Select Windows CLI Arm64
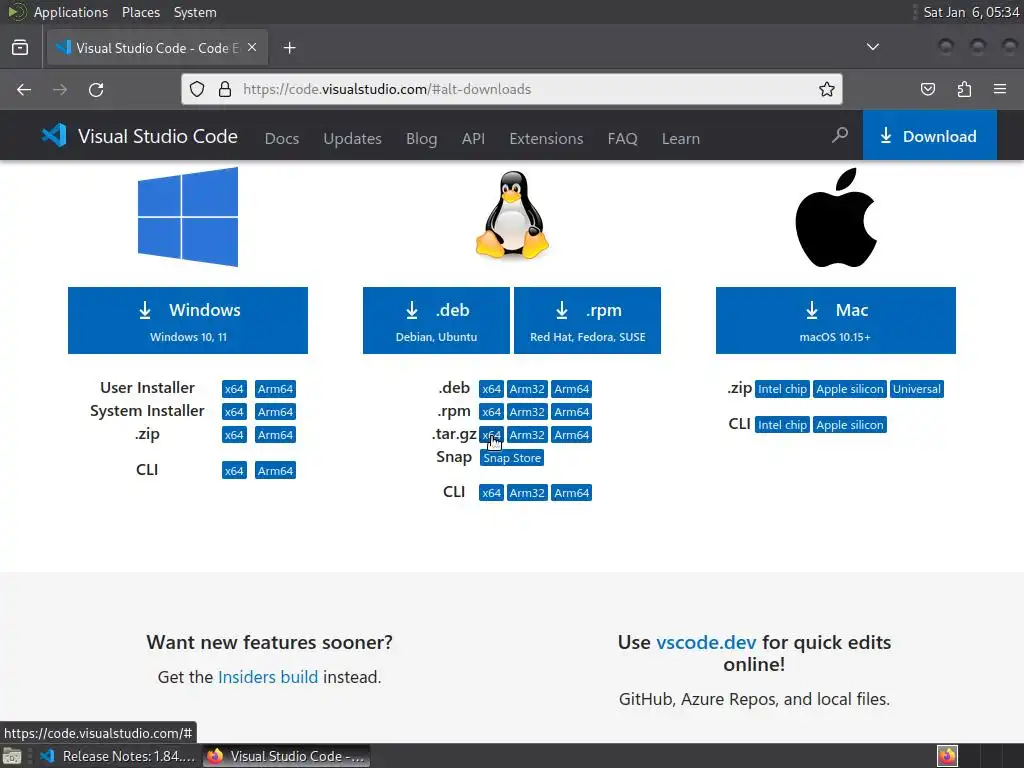 275,471
